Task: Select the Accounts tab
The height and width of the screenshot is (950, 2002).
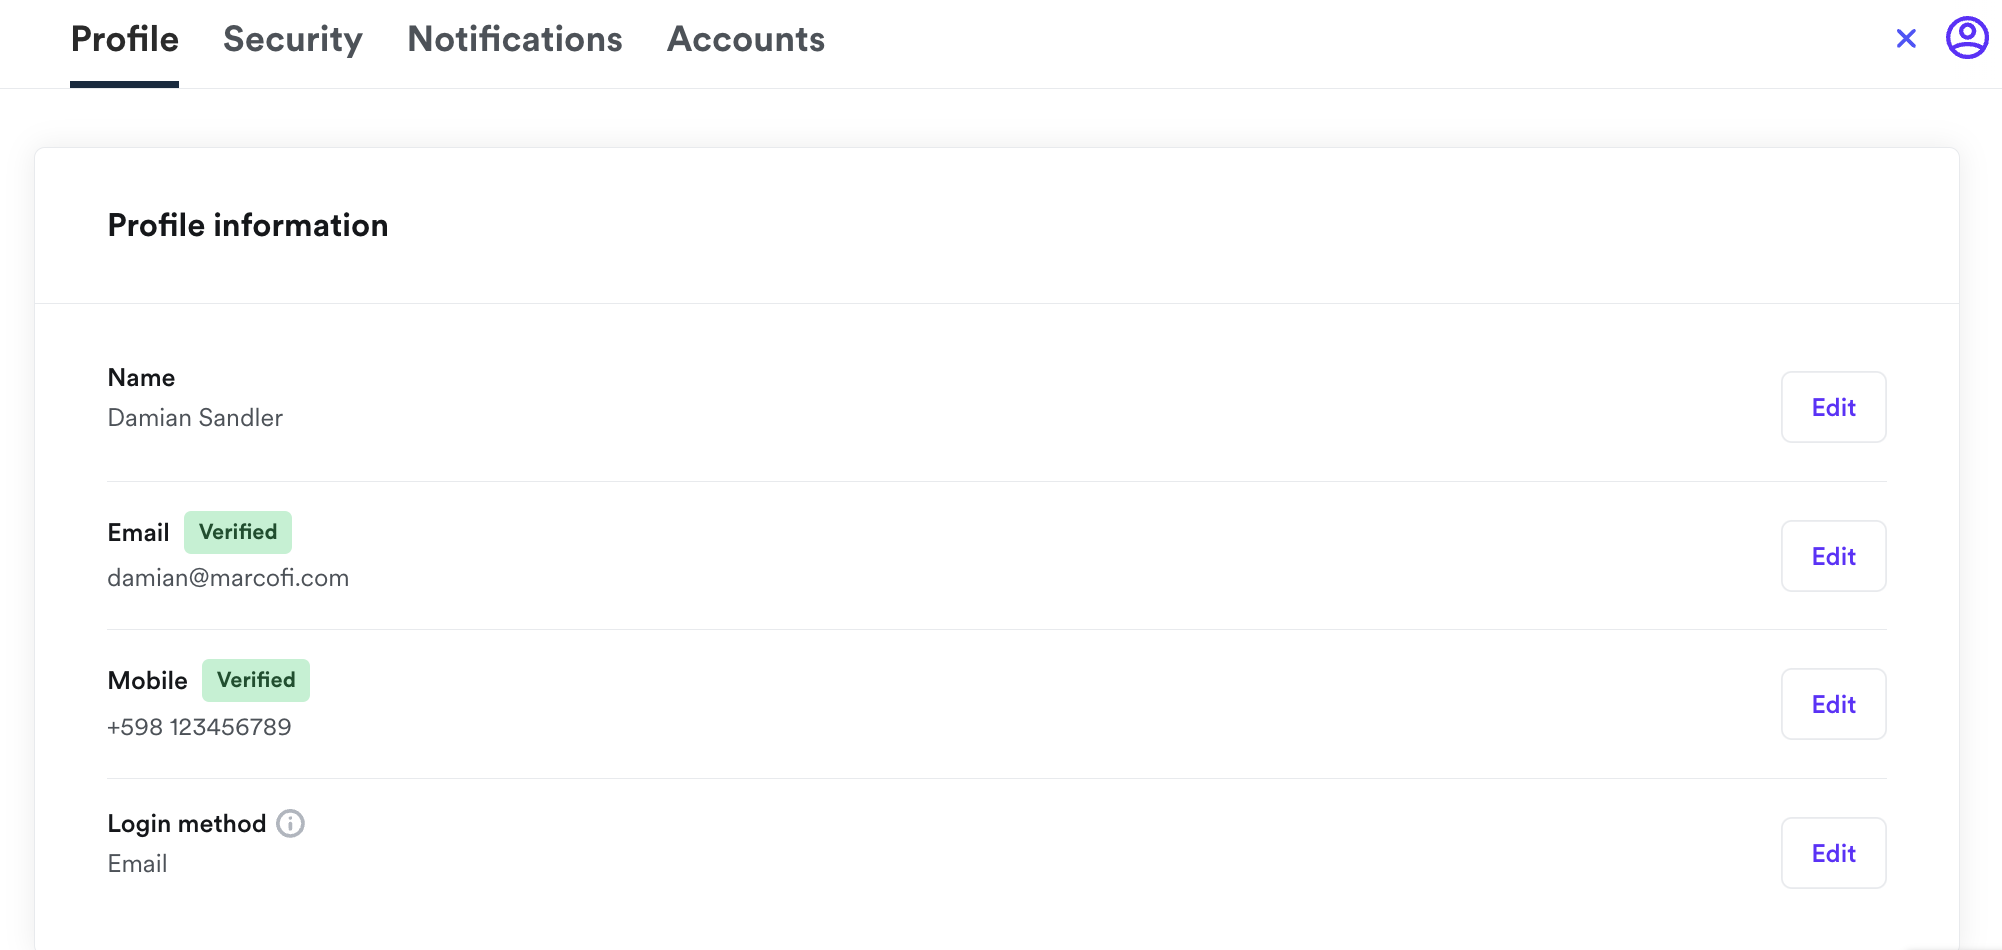Action: pyautogui.click(x=746, y=40)
